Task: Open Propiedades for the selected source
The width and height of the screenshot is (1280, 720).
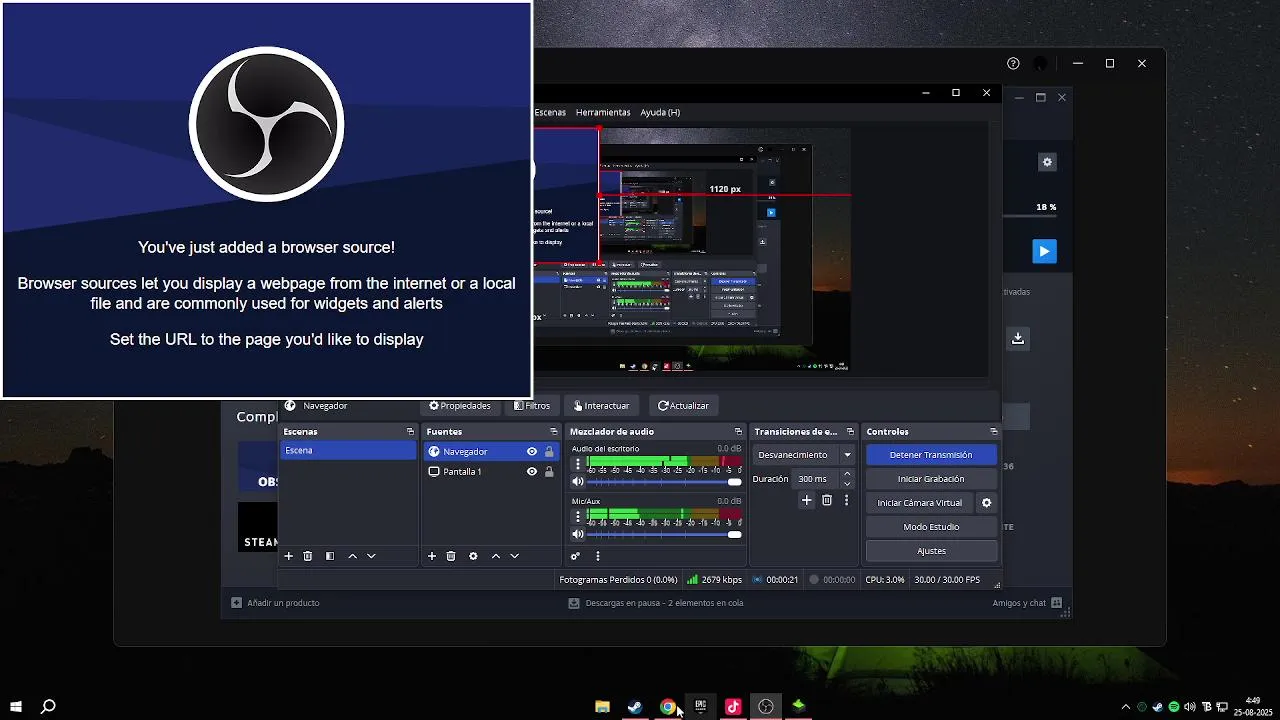Action: pos(460,406)
